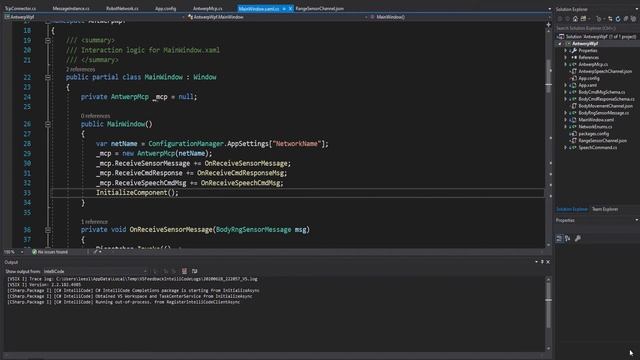Click the Search Solution Explorer field
Image resolution: width=640 pixels, height=360 pixels.
click(x=596, y=29)
